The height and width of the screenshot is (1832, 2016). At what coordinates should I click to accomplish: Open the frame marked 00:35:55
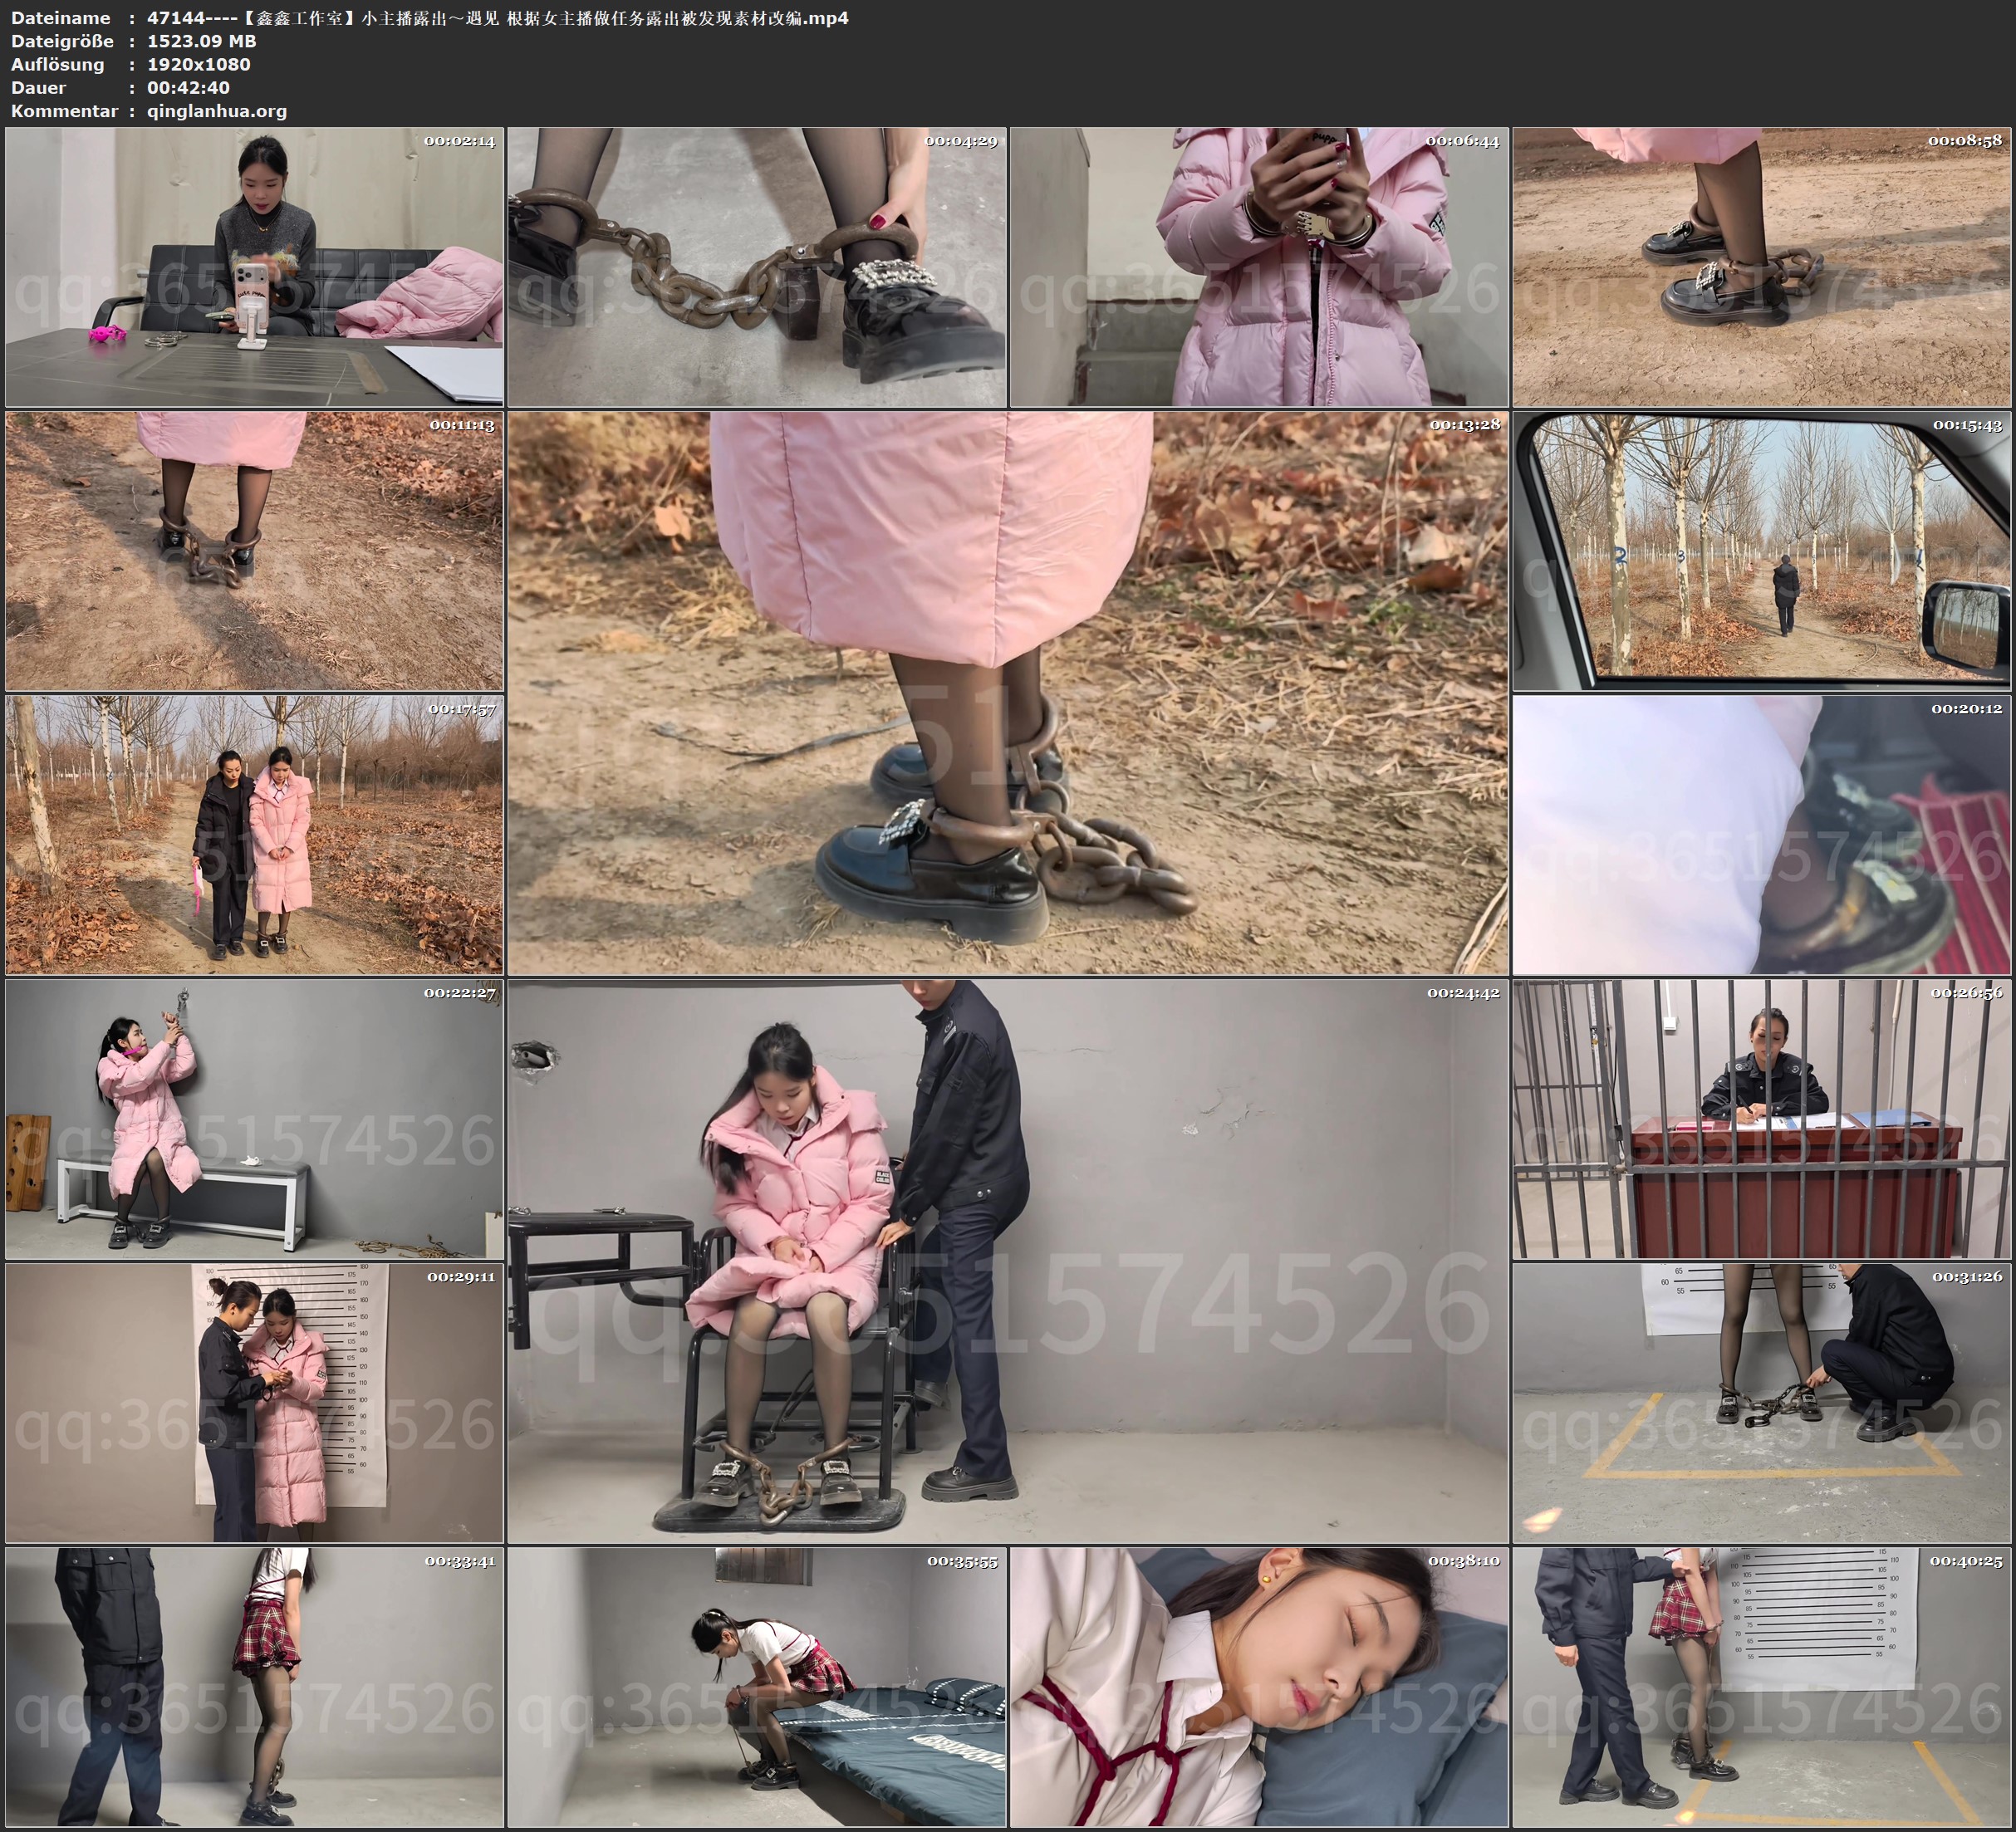(x=757, y=1688)
